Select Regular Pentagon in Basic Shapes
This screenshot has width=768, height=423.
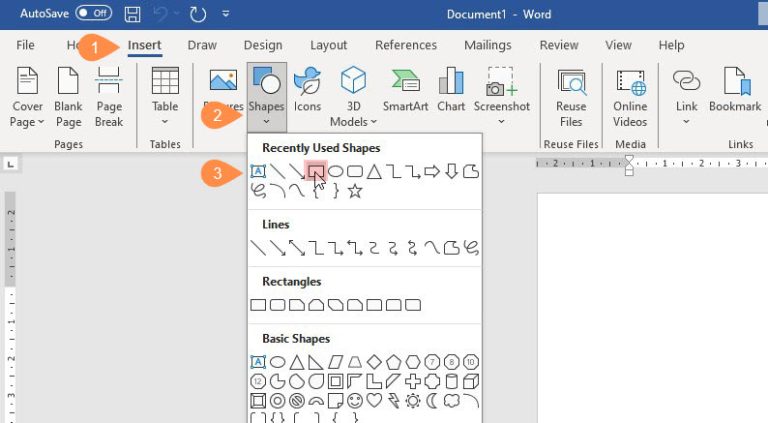[393, 362]
